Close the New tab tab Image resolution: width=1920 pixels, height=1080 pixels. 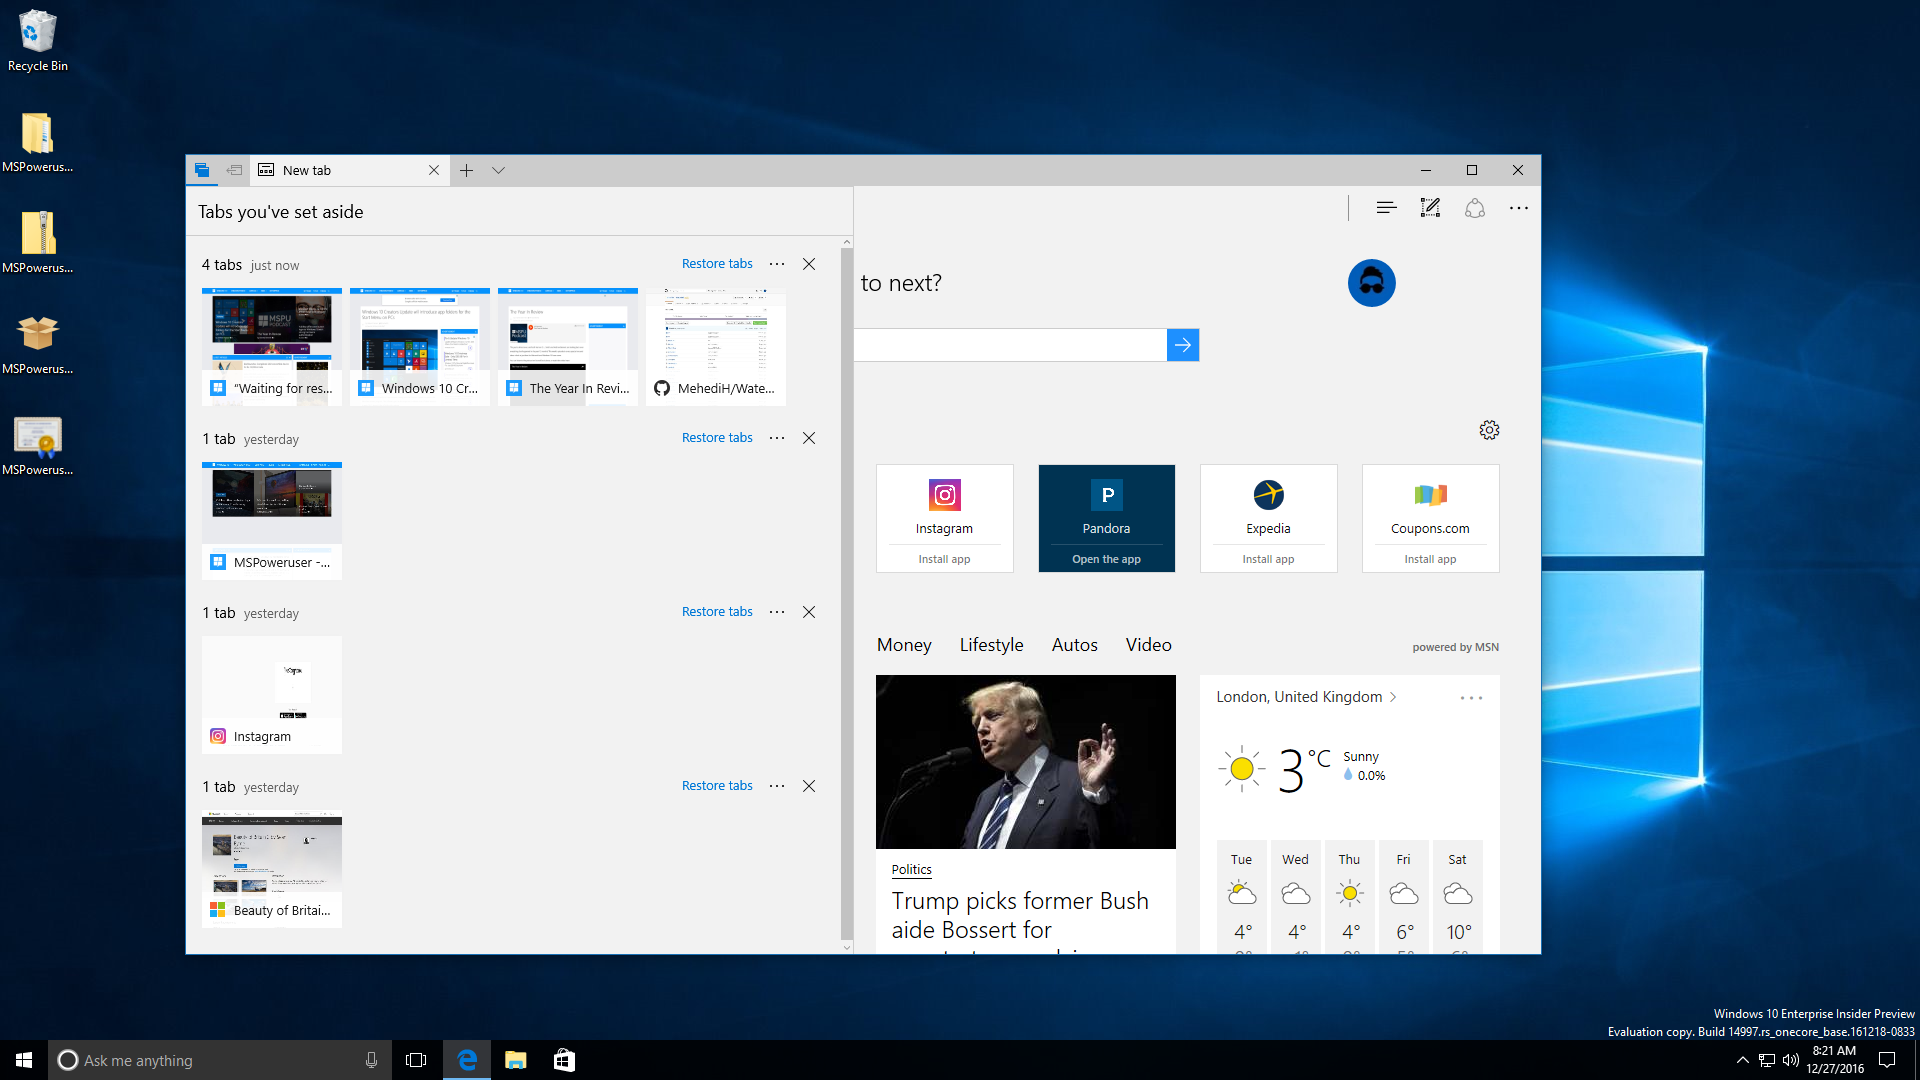point(434,170)
